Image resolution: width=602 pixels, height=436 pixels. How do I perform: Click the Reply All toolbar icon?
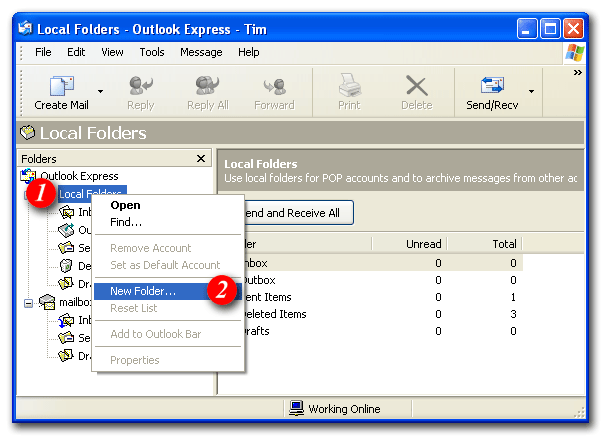click(208, 87)
